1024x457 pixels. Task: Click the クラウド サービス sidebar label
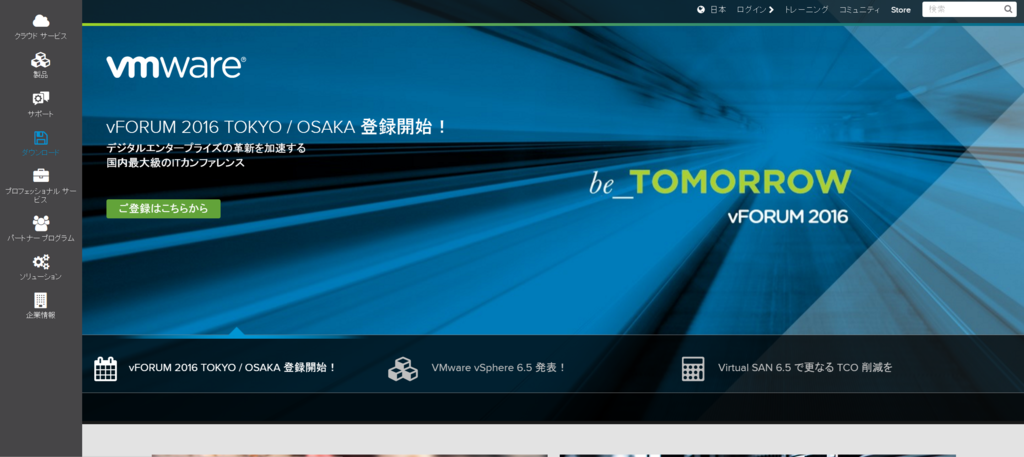(40, 36)
